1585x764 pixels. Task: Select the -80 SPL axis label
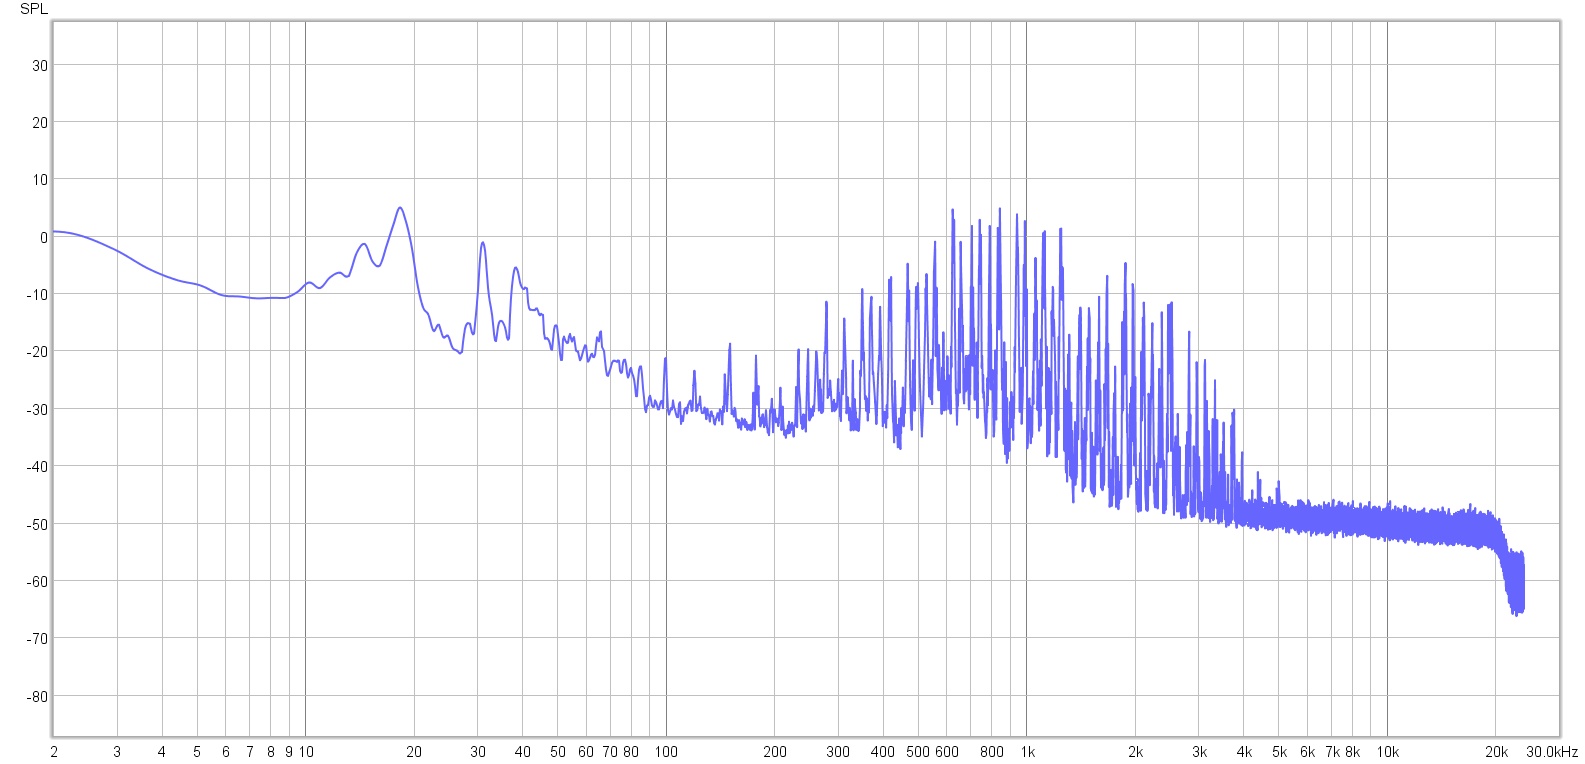point(37,696)
